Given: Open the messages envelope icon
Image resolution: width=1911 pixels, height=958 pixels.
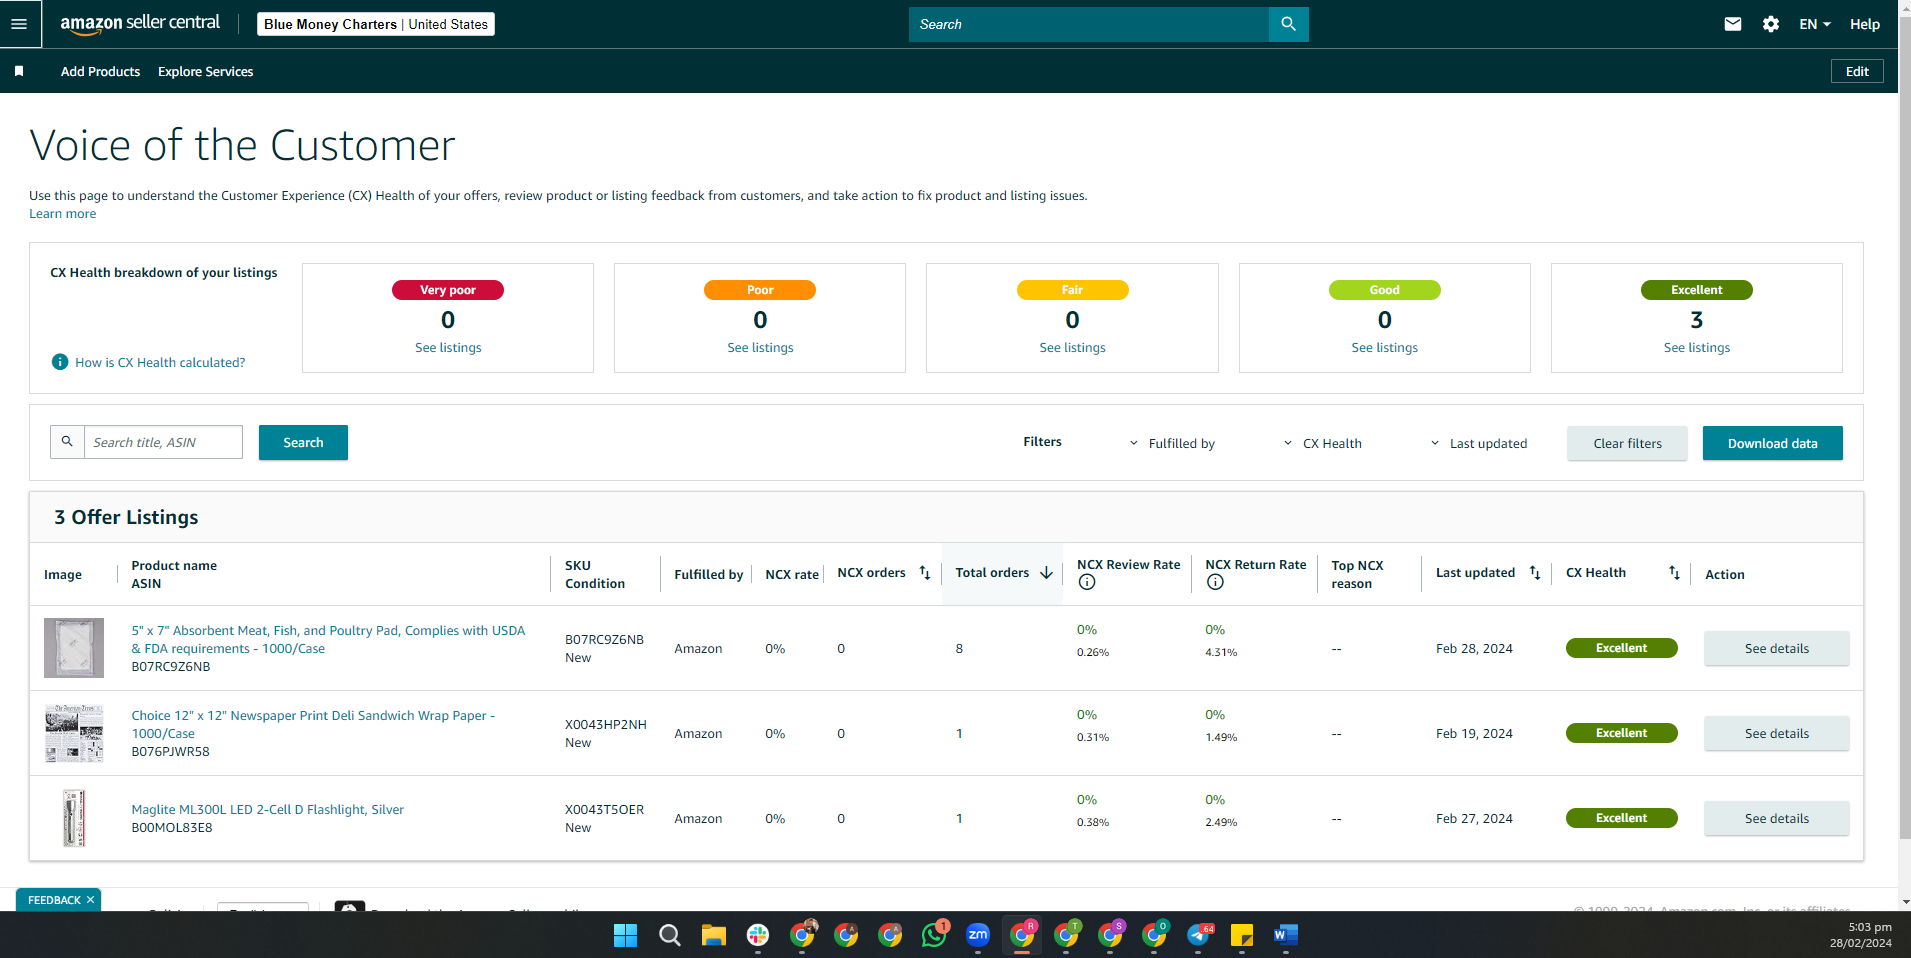Looking at the screenshot, I should point(1733,24).
